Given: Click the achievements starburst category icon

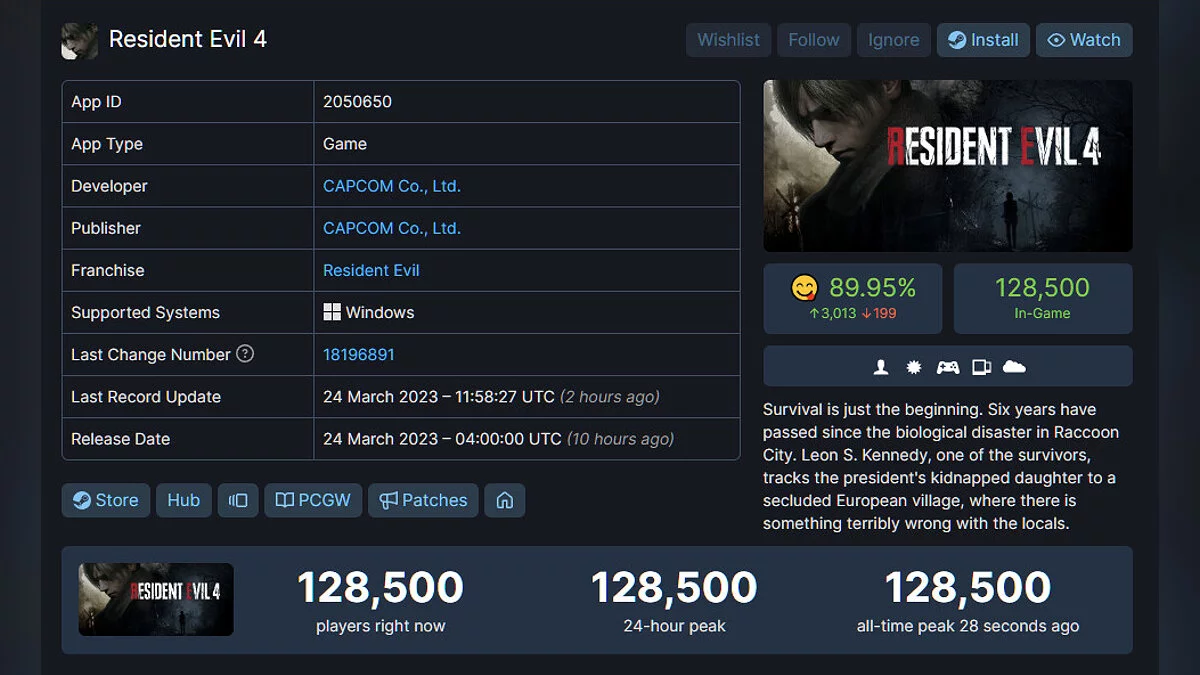Looking at the screenshot, I should coord(913,367).
